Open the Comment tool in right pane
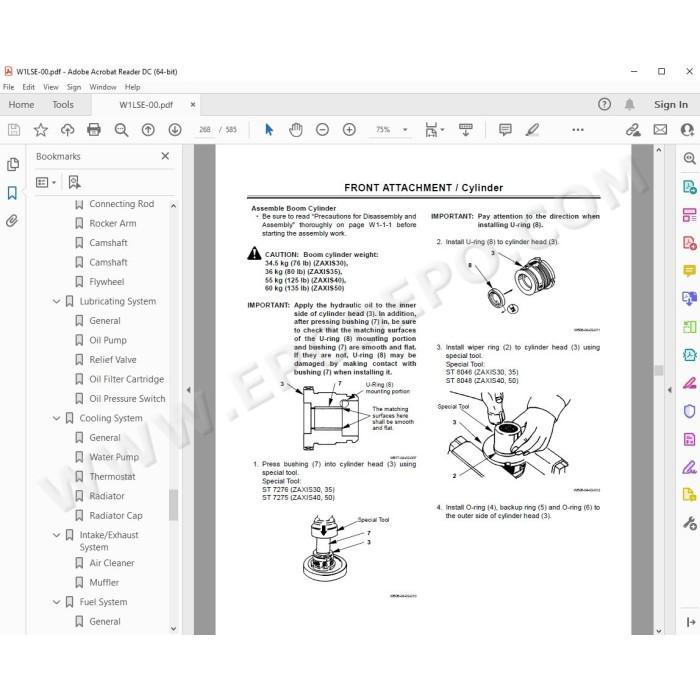Viewport: 700px width, 700px height. tap(689, 271)
